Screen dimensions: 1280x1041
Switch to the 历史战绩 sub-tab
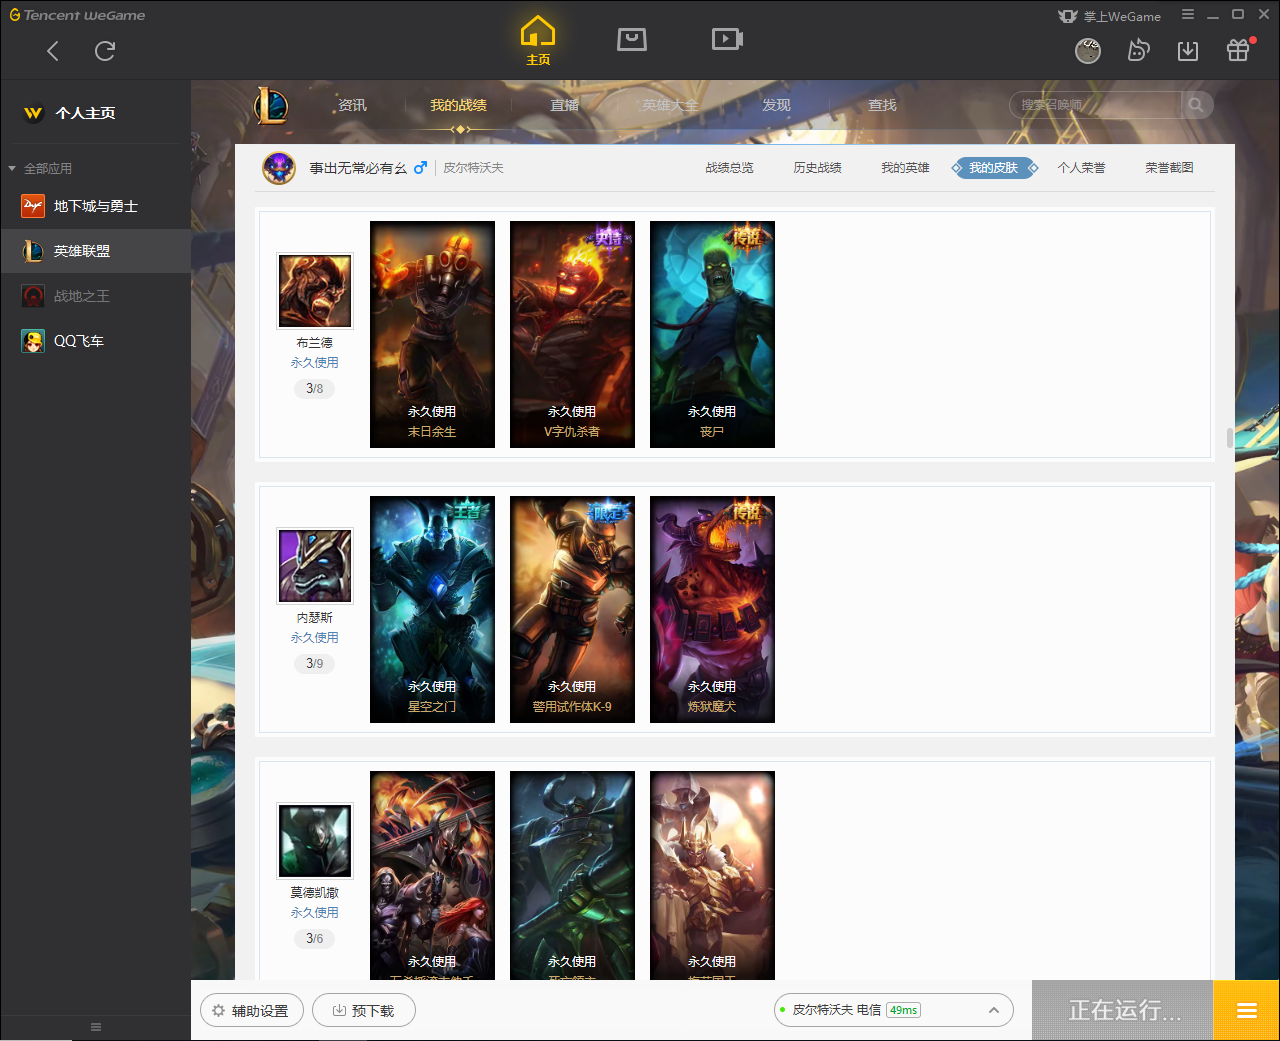(x=818, y=168)
